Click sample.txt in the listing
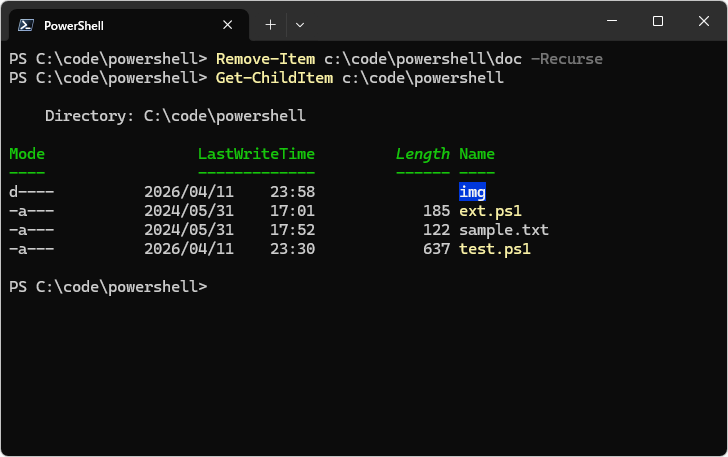728x457 pixels. [x=503, y=230]
